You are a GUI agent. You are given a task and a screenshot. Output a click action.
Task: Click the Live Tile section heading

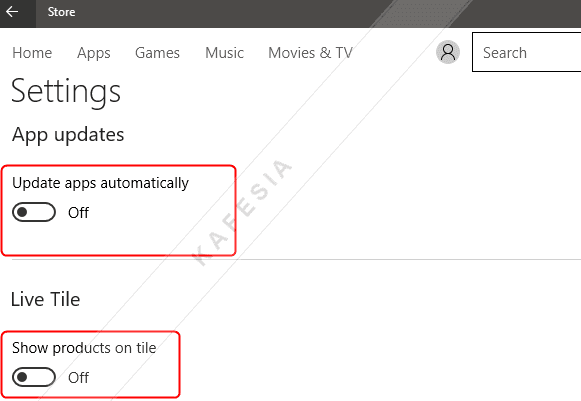tap(46, 299)
